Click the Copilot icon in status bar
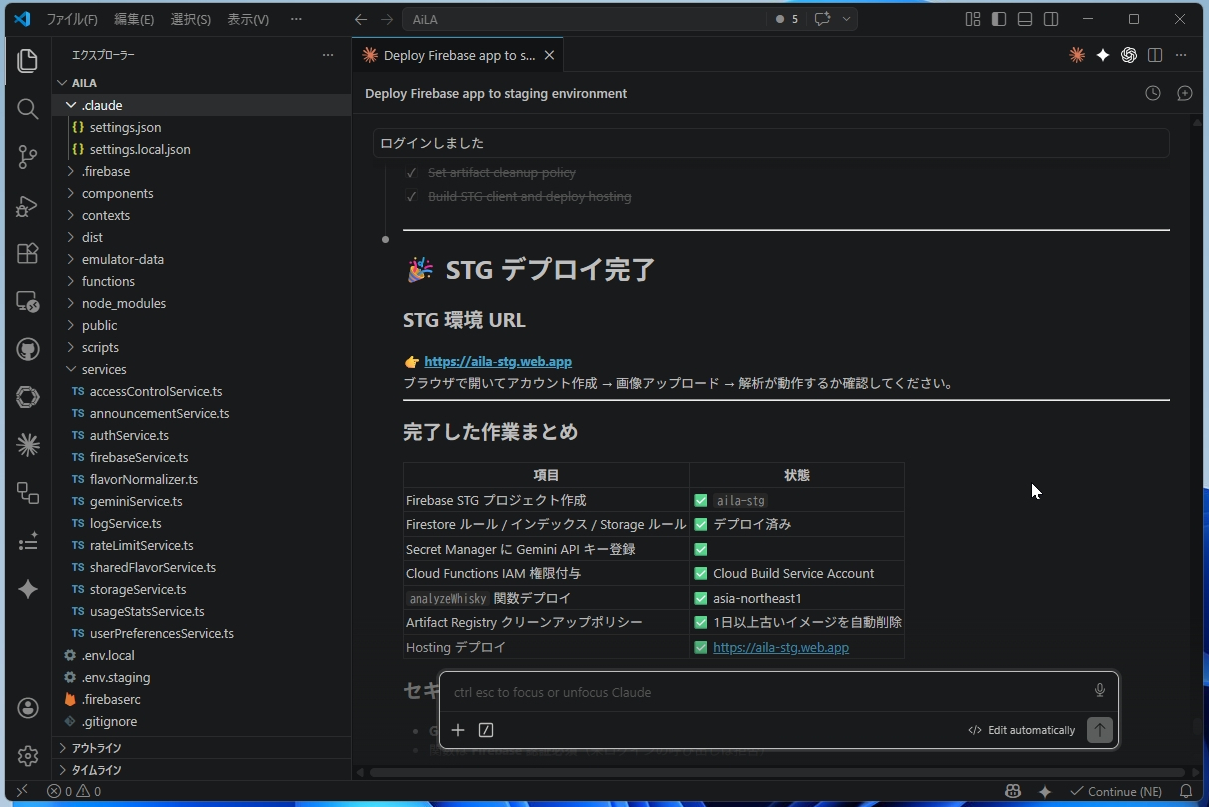The height and width of the screenshot is (807, 1209). pos(1013,791)
